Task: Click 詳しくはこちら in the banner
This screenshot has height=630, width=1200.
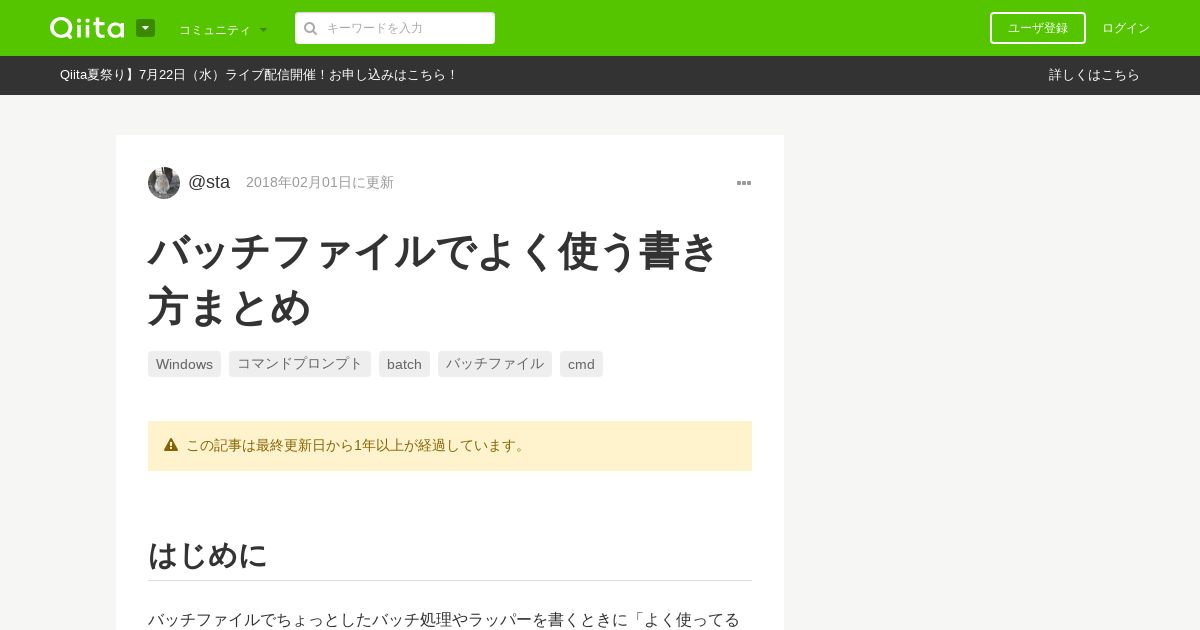Action: point(1094,75)
